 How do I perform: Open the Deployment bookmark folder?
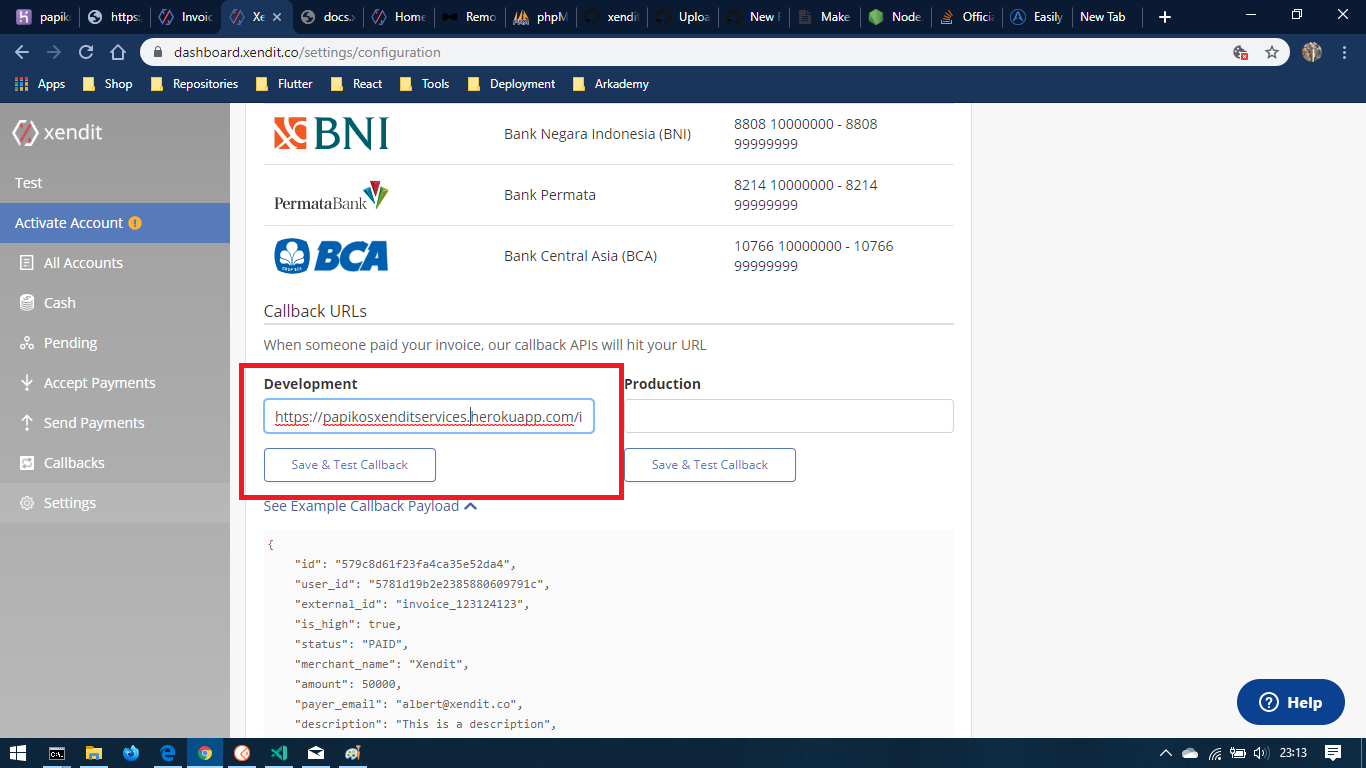(x=511, y=84)
